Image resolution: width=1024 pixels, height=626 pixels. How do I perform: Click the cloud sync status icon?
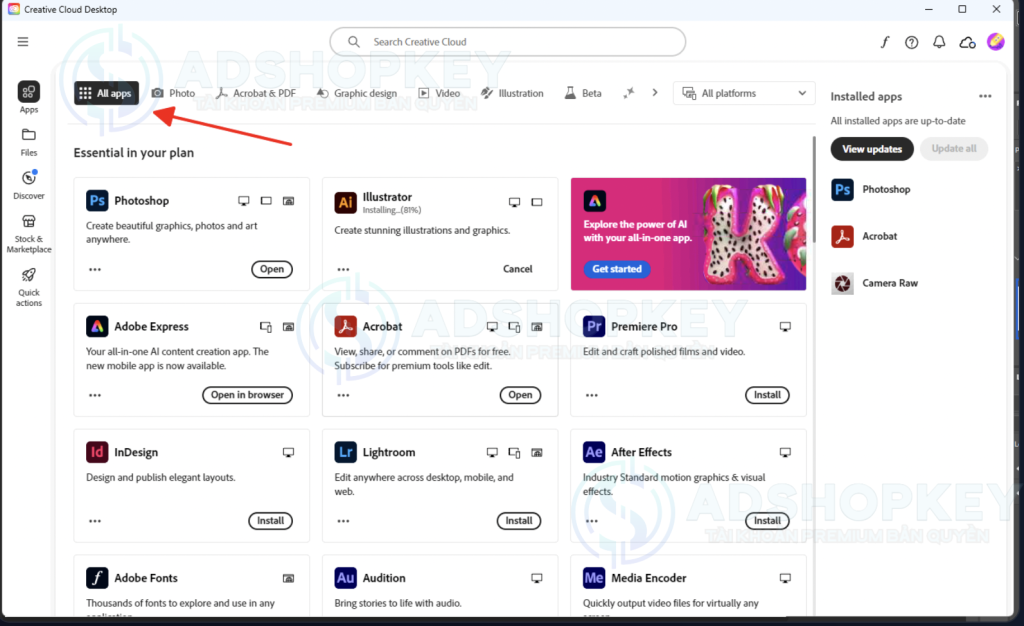967,42
